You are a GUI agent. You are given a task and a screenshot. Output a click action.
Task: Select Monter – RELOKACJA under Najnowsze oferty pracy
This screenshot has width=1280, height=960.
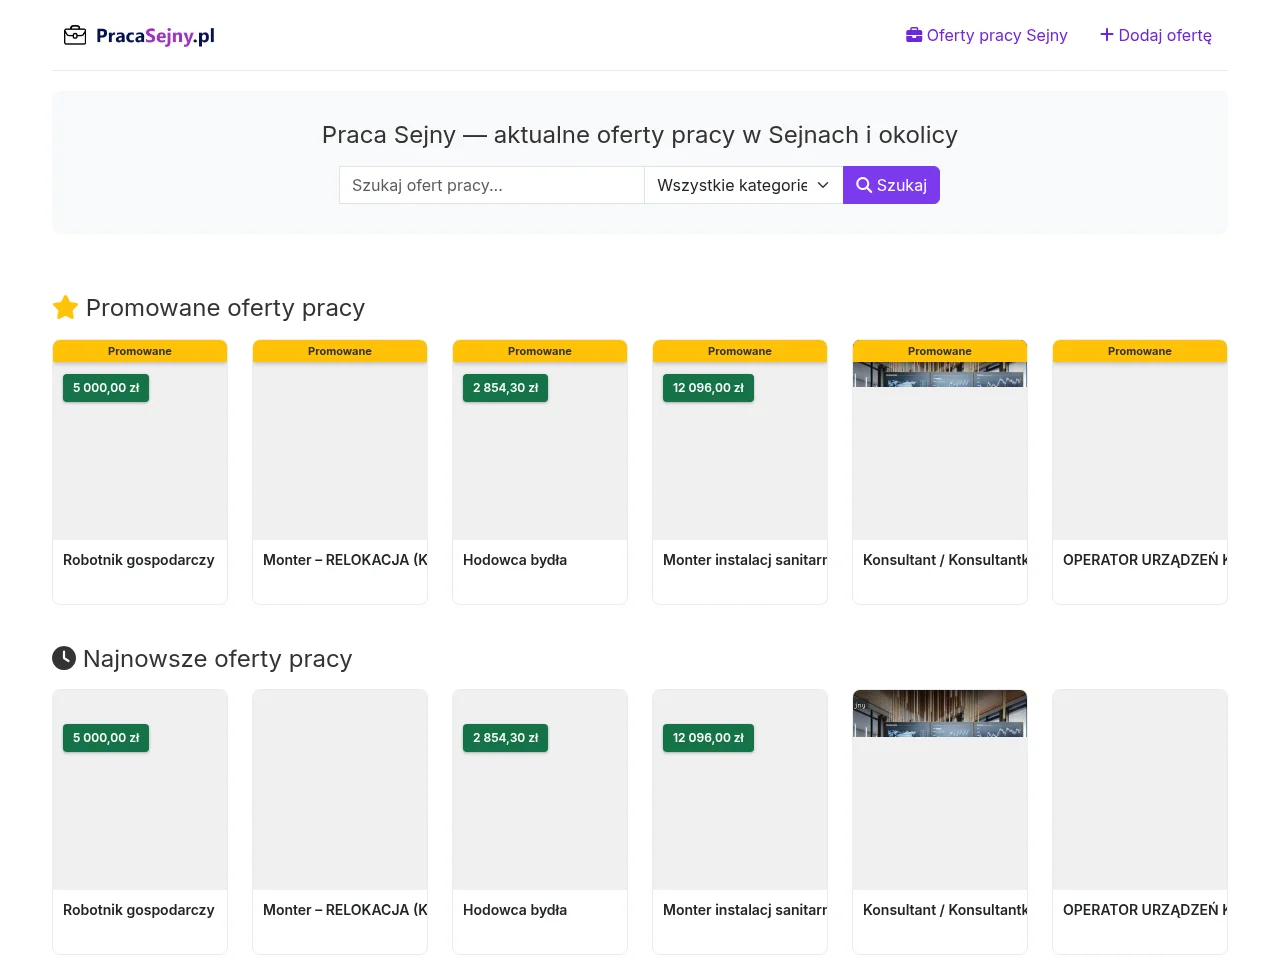[x=345, y=910]
